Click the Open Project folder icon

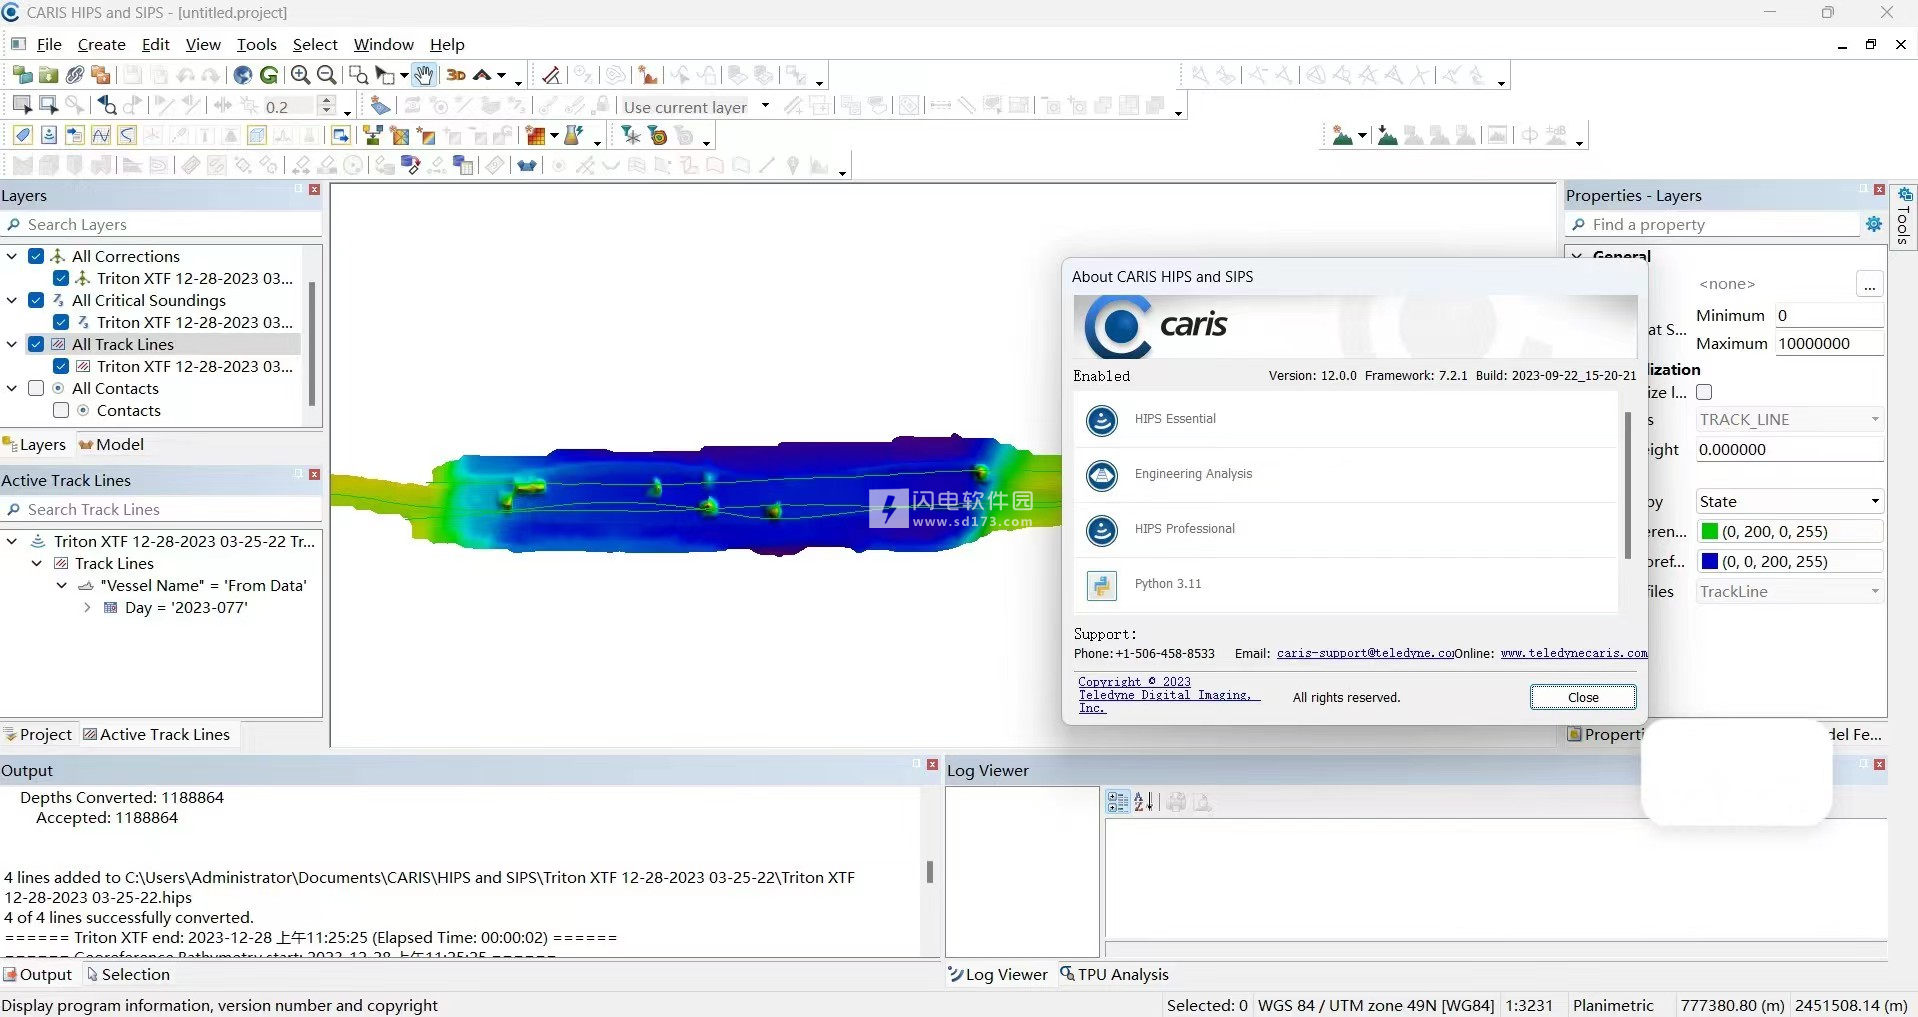[48, 75]
